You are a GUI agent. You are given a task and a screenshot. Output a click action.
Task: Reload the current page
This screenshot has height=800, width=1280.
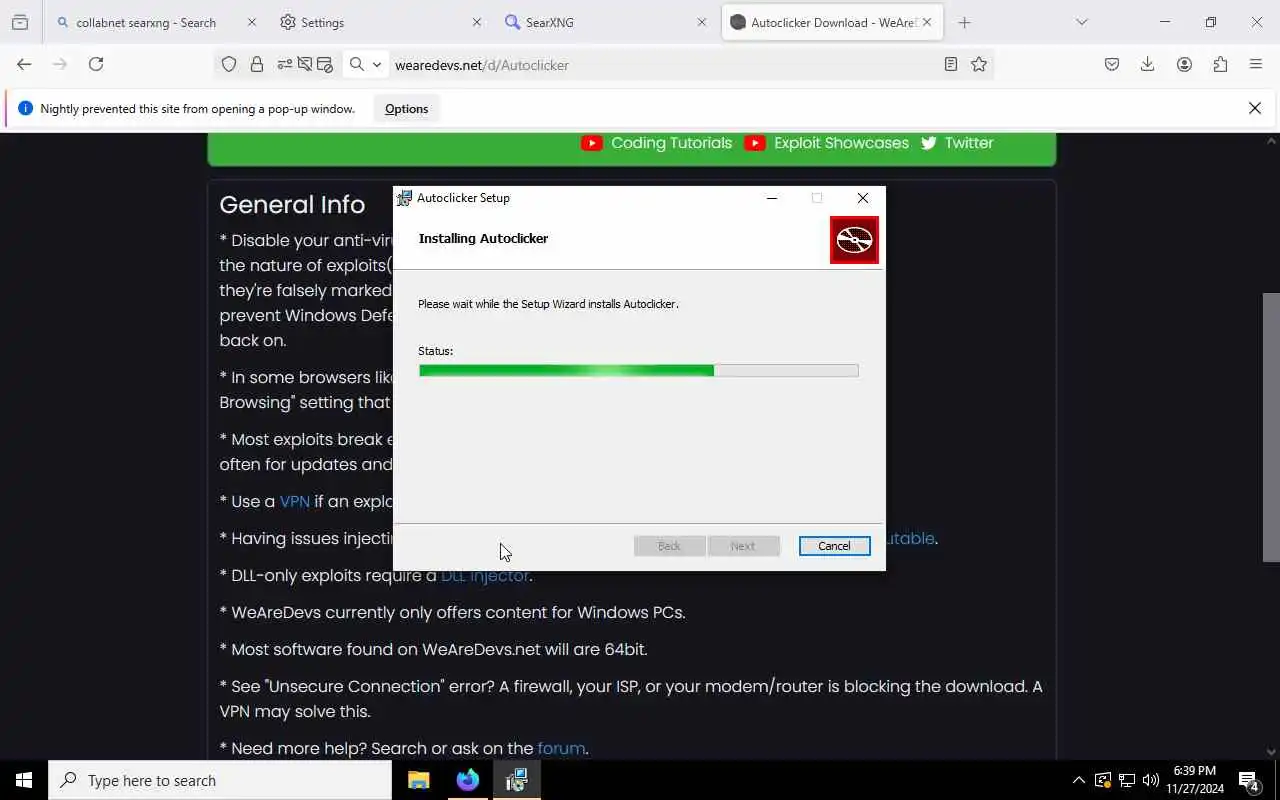click(96, 64)
